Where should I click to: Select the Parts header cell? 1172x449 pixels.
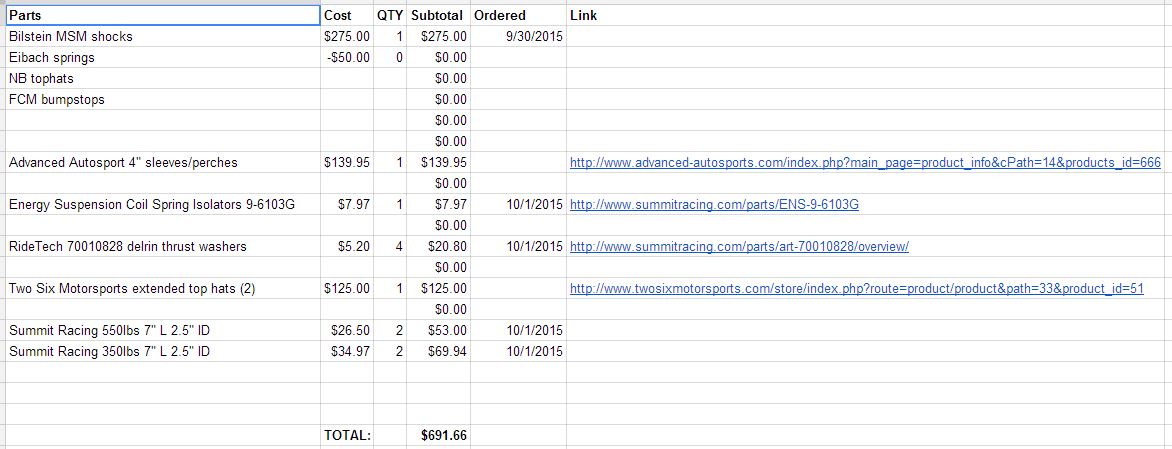[162, 15]
